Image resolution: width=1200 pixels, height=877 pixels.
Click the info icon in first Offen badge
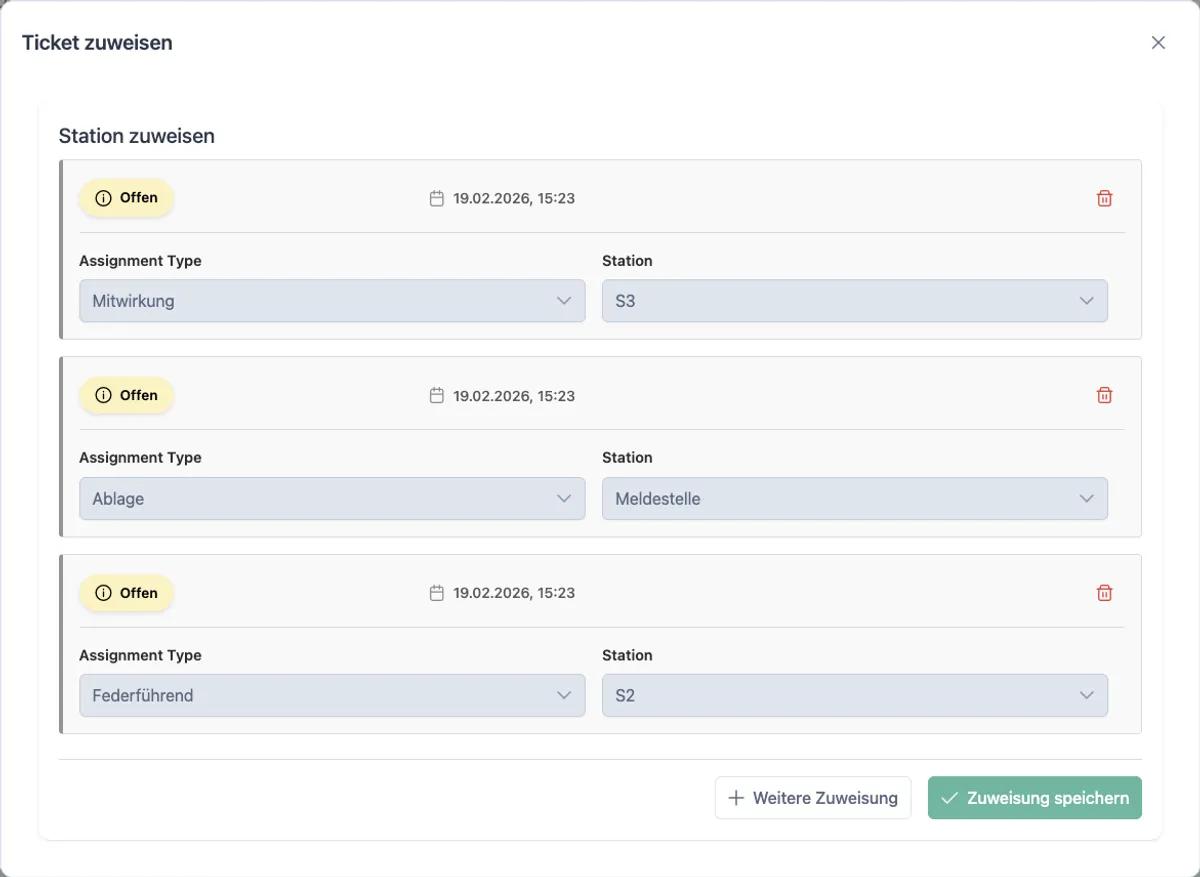103,198
